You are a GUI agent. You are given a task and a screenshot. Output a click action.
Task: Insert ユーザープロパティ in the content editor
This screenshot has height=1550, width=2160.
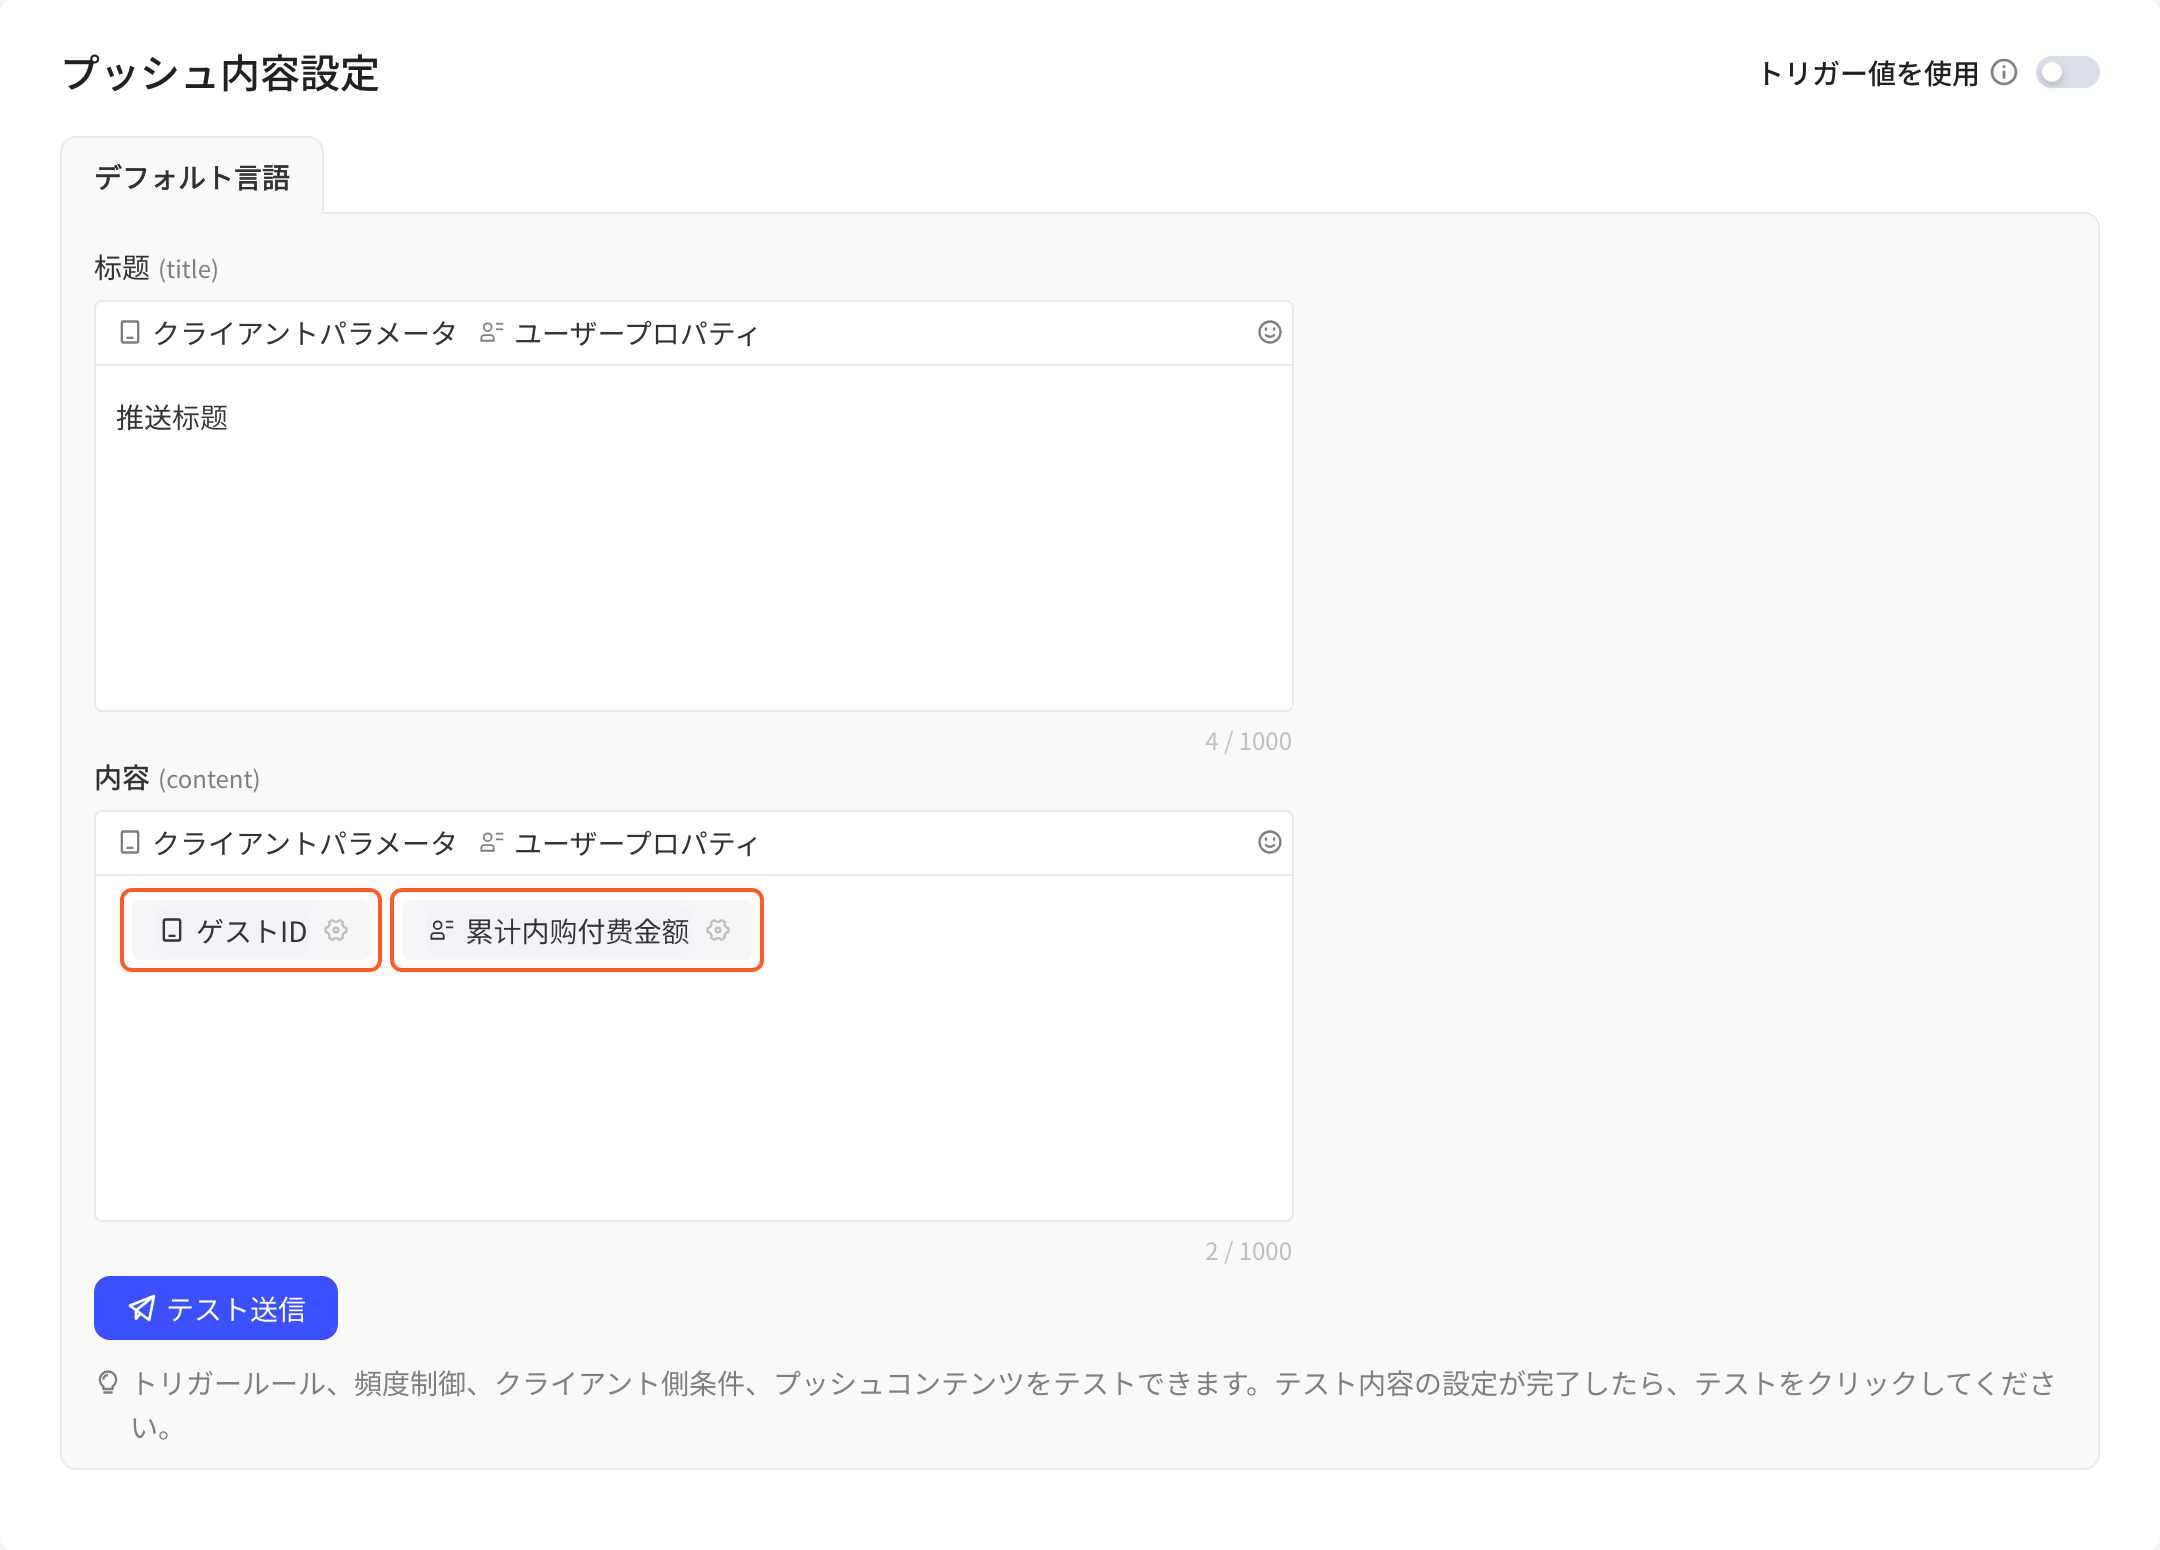[618, 843]
